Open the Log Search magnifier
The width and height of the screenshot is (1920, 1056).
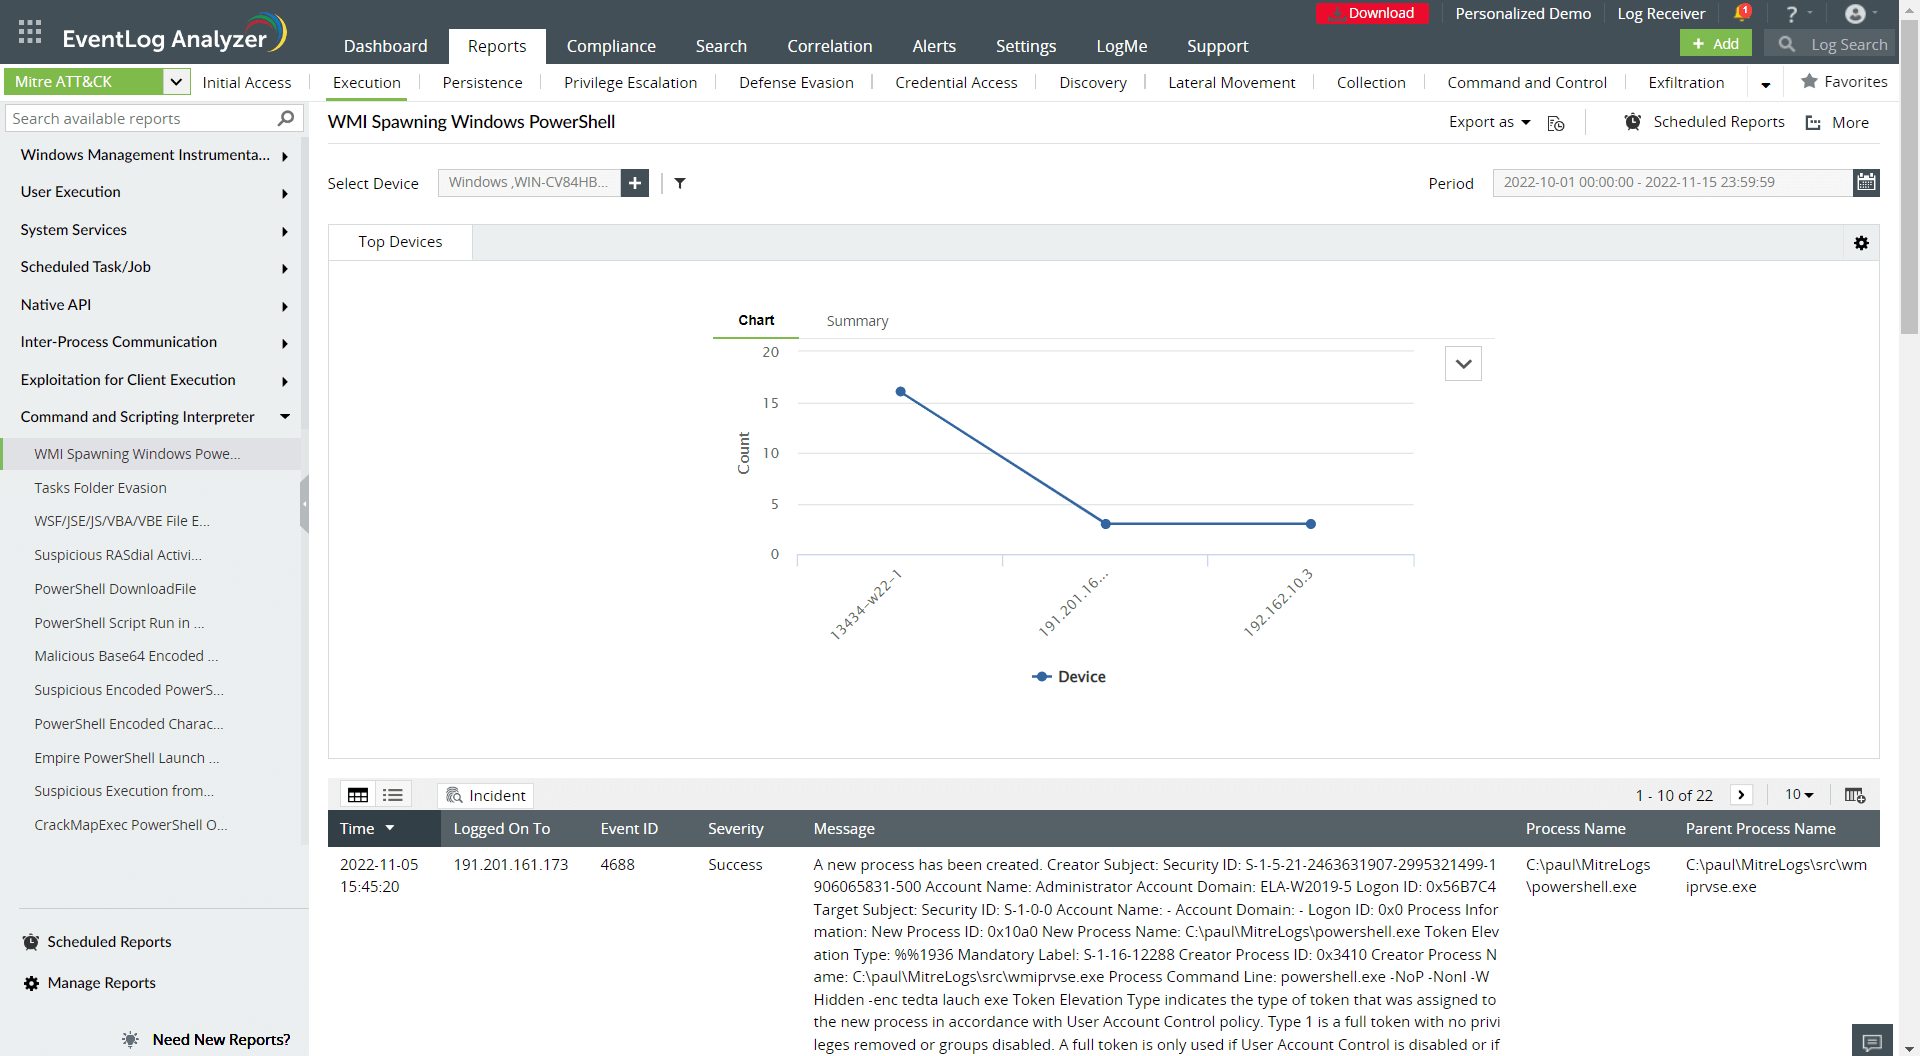pos(1787,44)
